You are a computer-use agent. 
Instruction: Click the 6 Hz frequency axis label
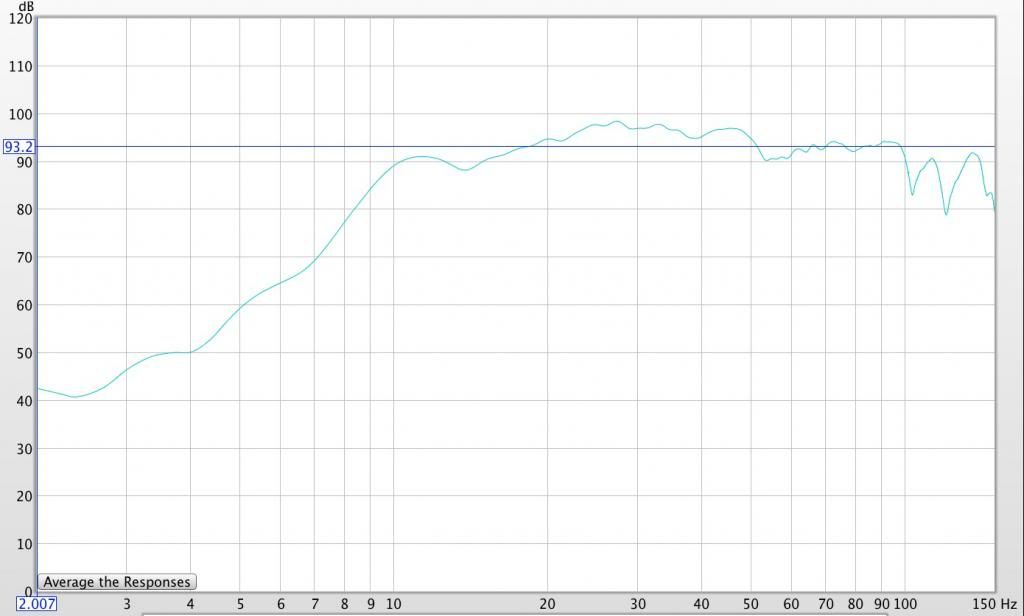pyautogui.click(x=281, y=604)
